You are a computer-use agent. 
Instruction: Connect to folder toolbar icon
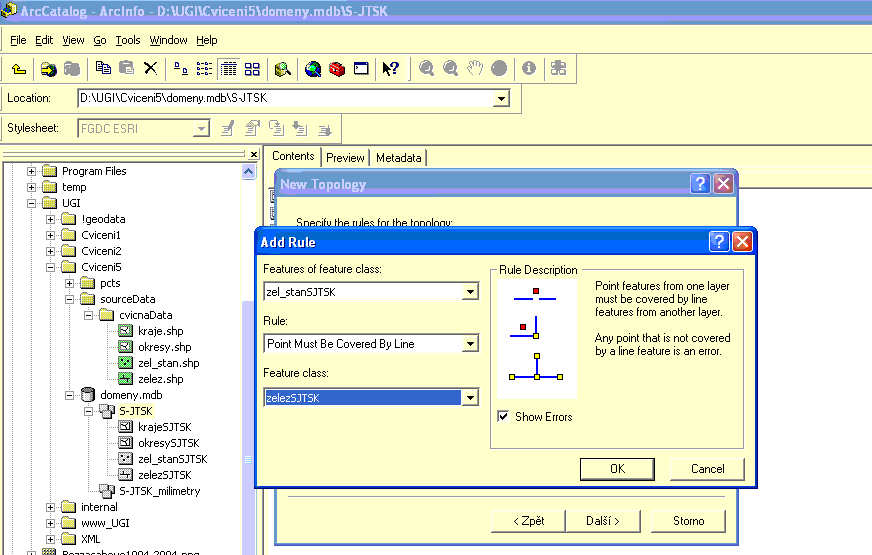coord(49,68)
